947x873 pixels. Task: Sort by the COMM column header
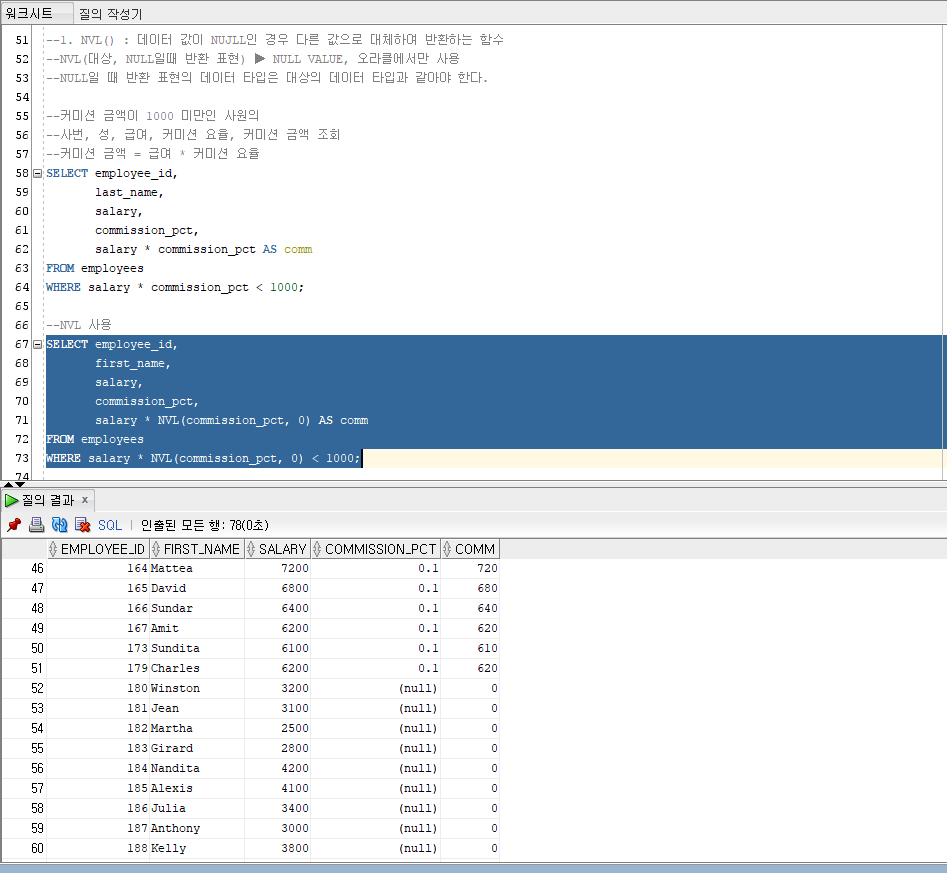(470, 549)
